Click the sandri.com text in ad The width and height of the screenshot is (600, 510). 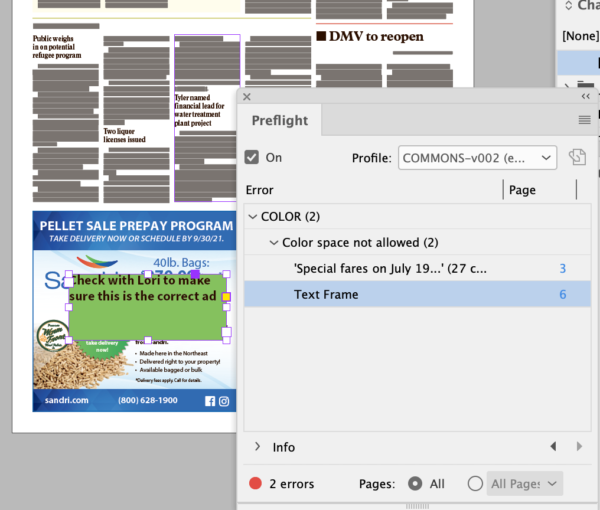coord(67,400)
